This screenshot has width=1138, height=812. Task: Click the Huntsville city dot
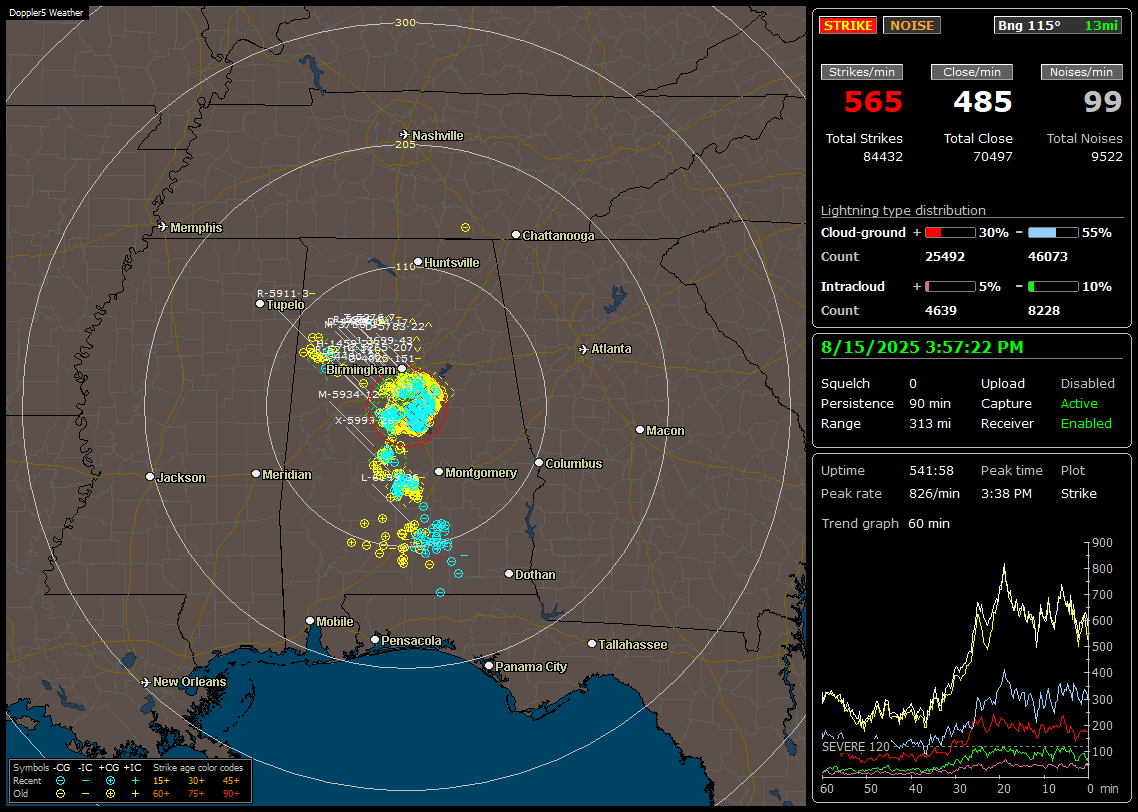[x=418, y=262]
